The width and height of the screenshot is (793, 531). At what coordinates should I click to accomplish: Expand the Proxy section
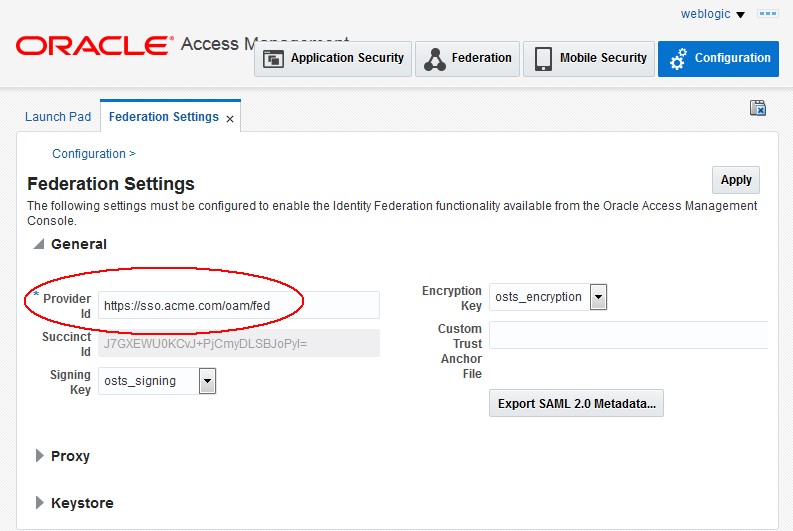coord(39,456)
